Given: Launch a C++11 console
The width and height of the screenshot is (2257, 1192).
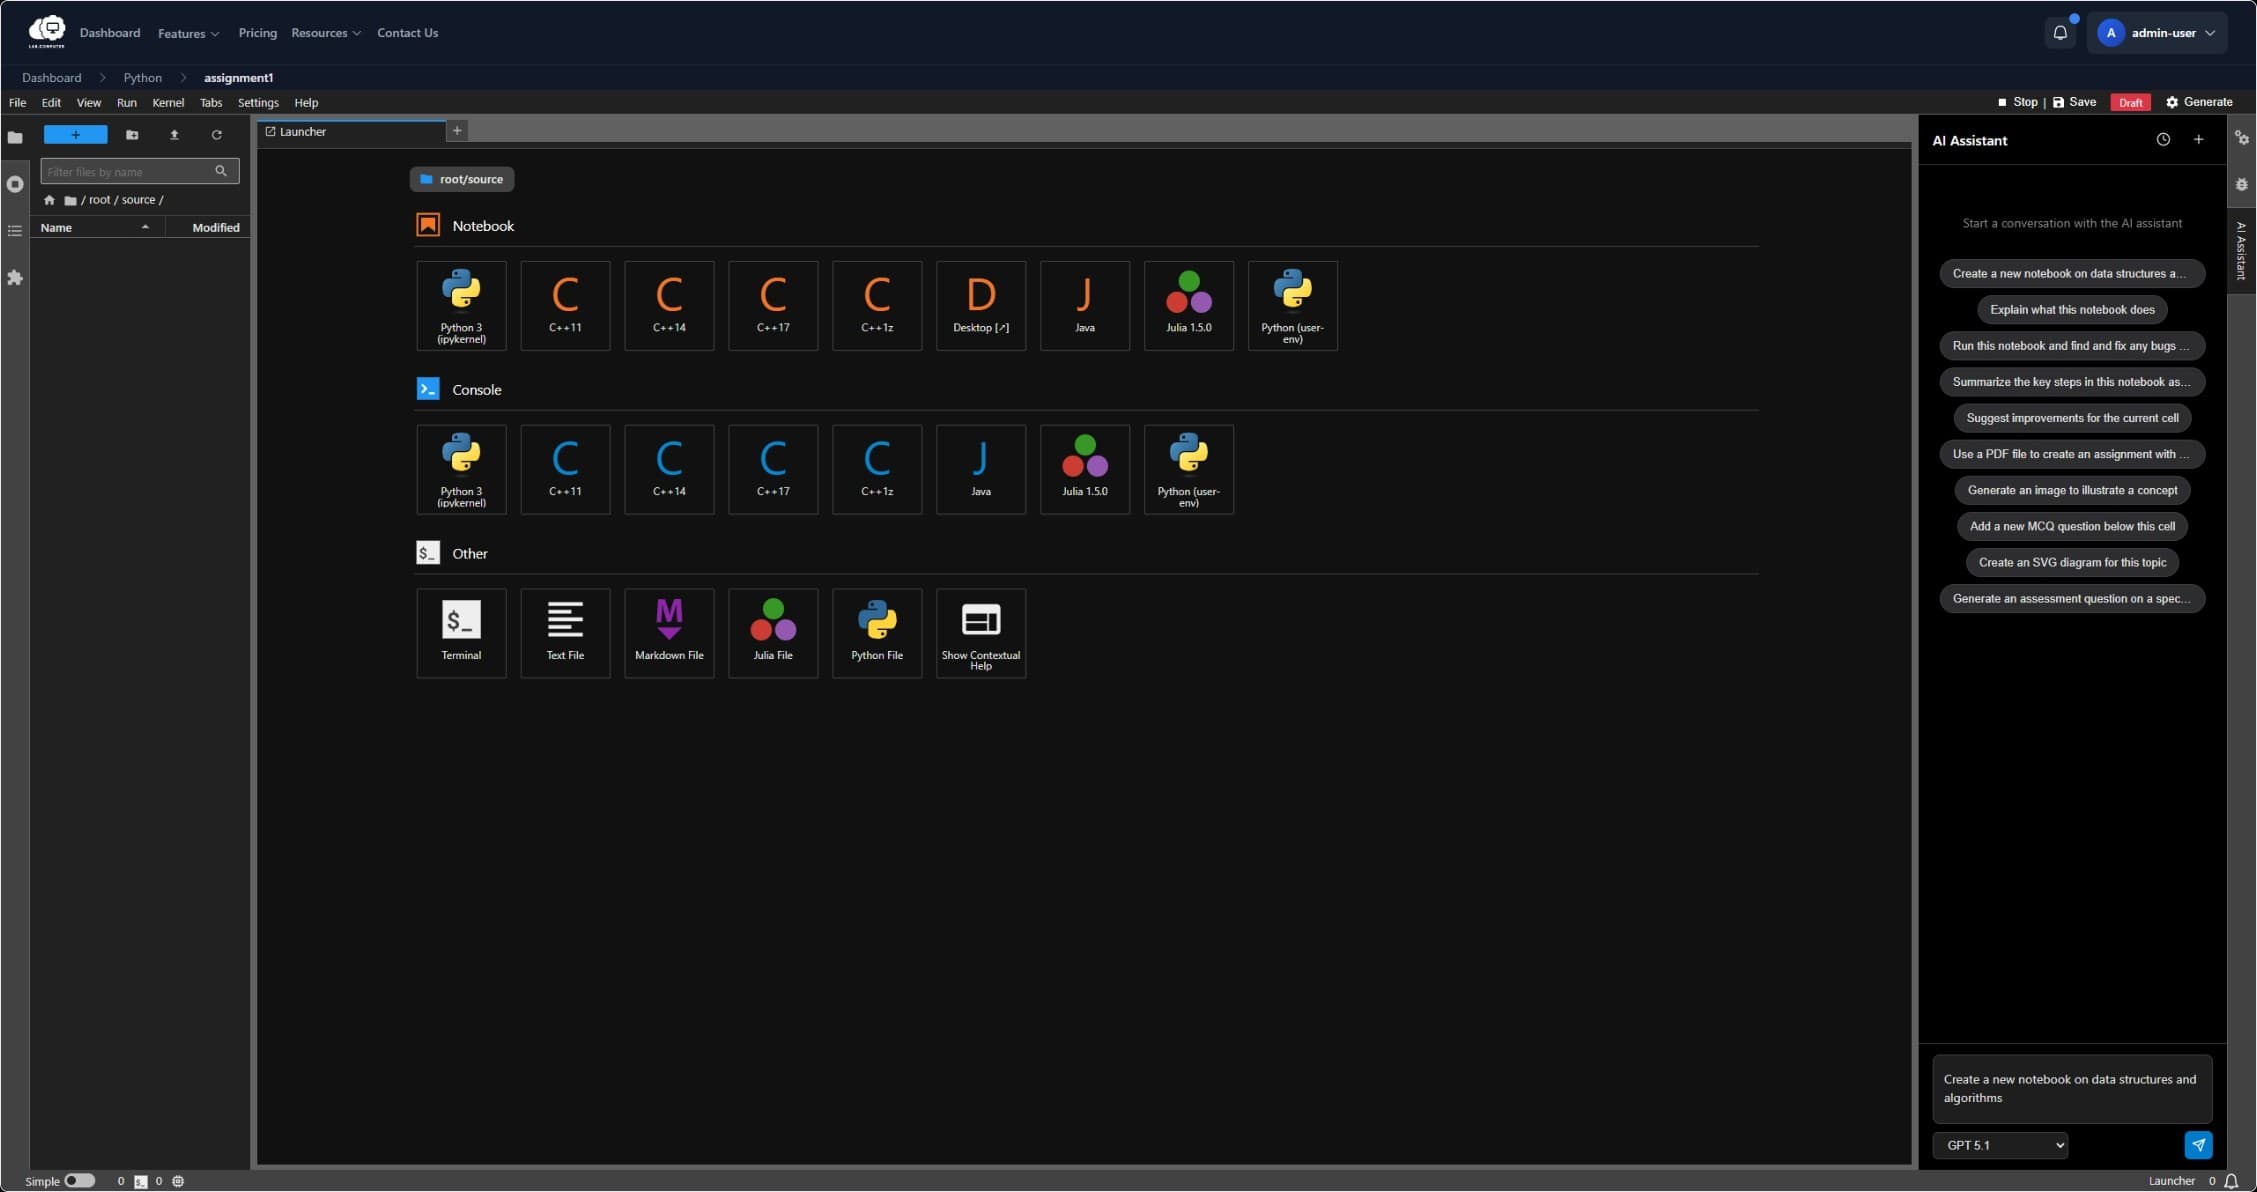Looking at the screenshot, I should (565, 470).
